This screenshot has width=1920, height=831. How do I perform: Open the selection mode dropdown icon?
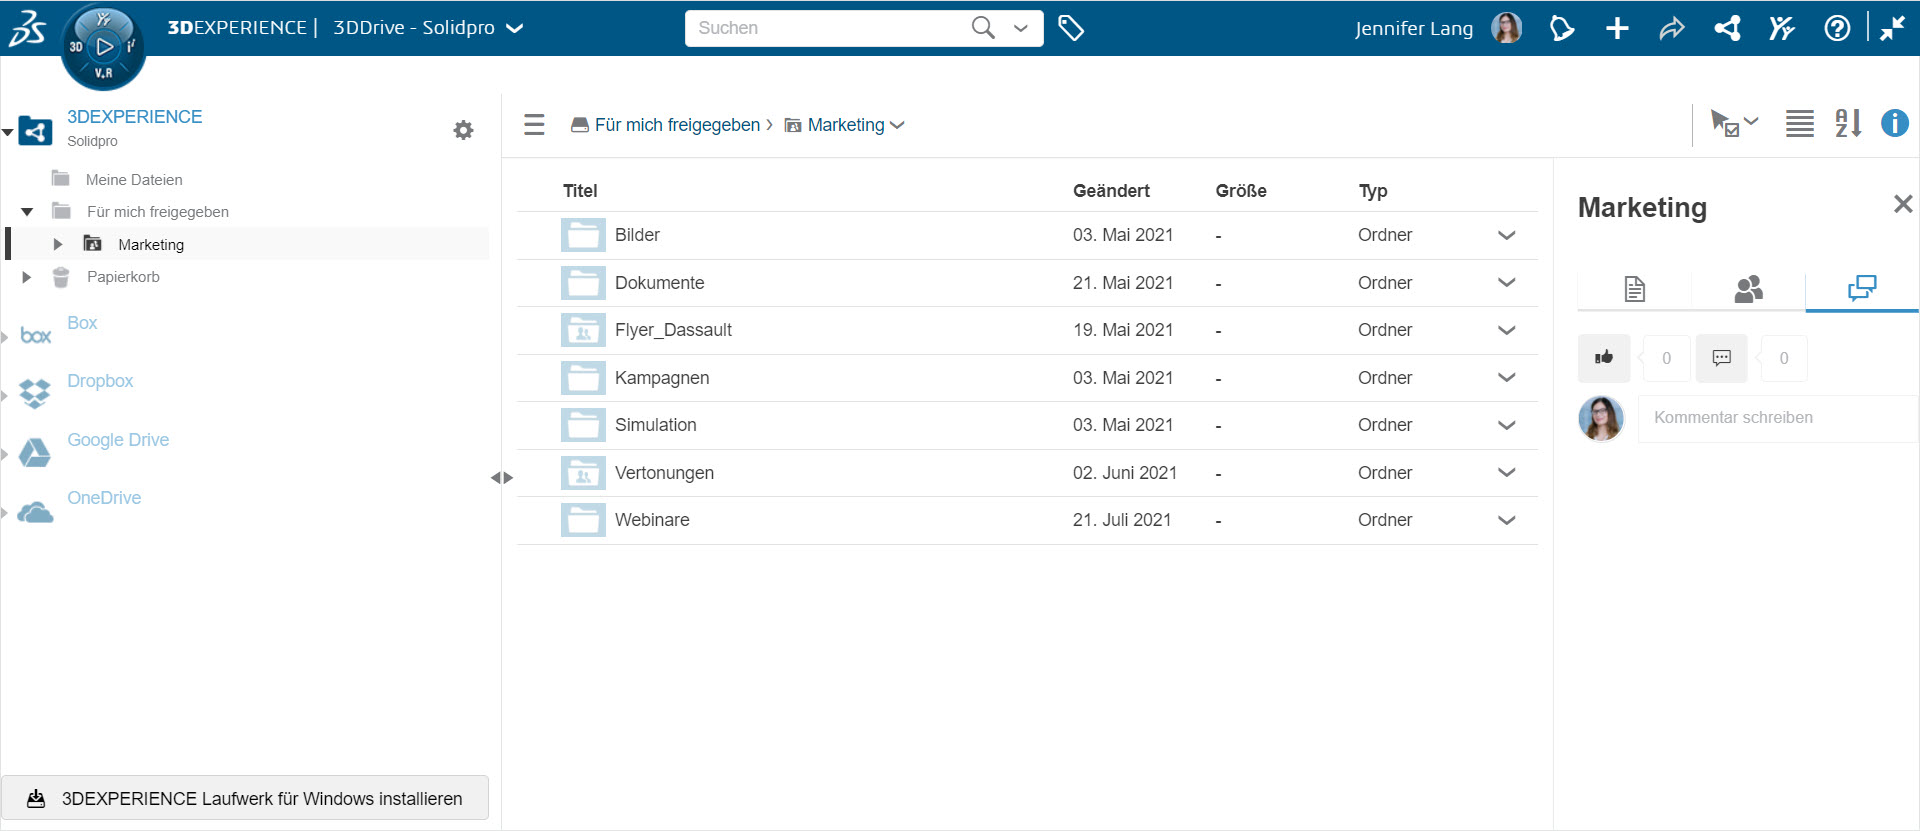1734,123
